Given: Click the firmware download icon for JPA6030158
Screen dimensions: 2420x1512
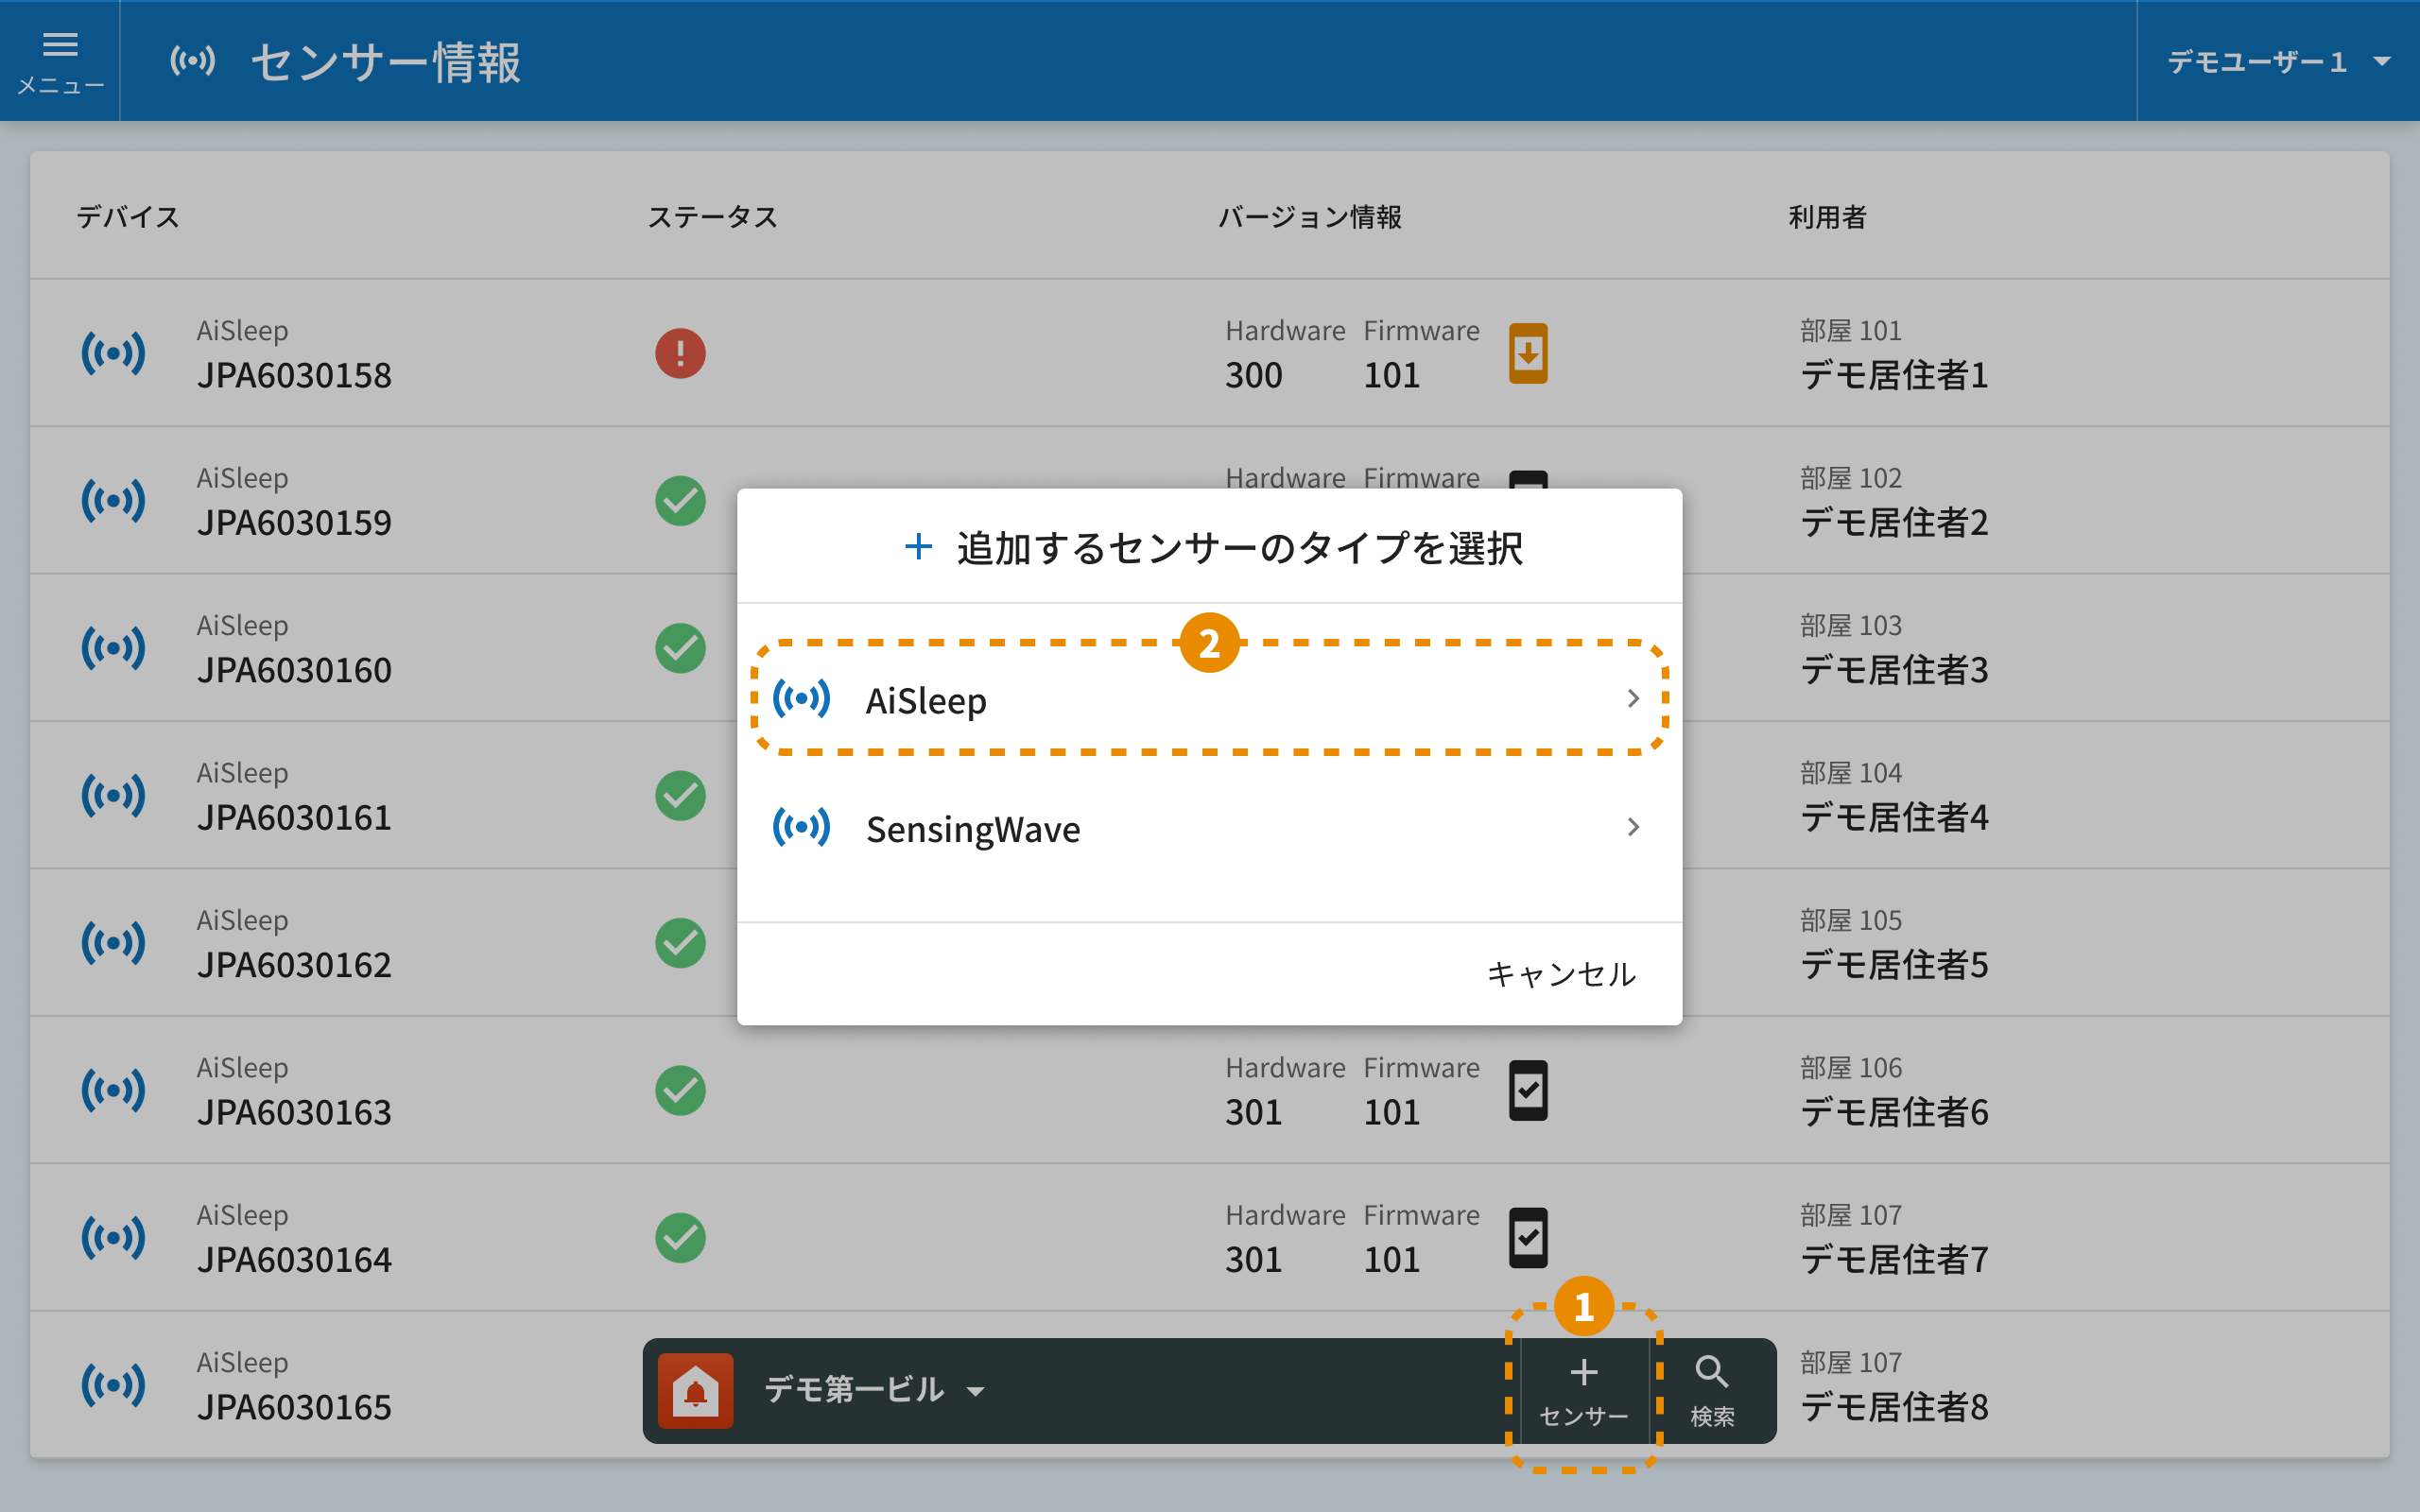Looking at the screenshot, I should coord(1527,353).
